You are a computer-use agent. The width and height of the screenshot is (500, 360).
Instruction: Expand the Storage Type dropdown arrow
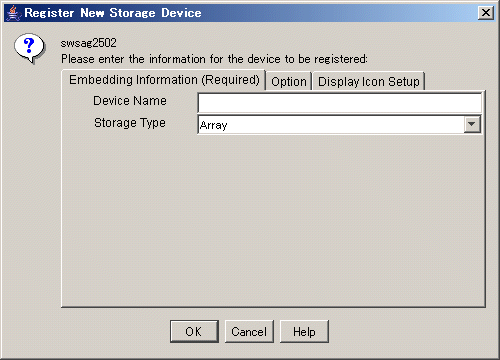[x=472, y=124]
